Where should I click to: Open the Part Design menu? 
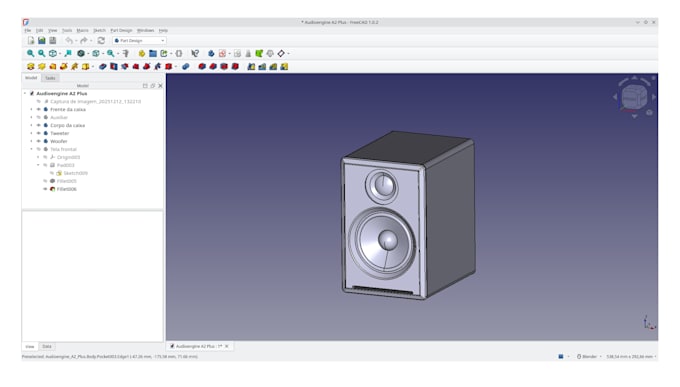pos(121,30)
